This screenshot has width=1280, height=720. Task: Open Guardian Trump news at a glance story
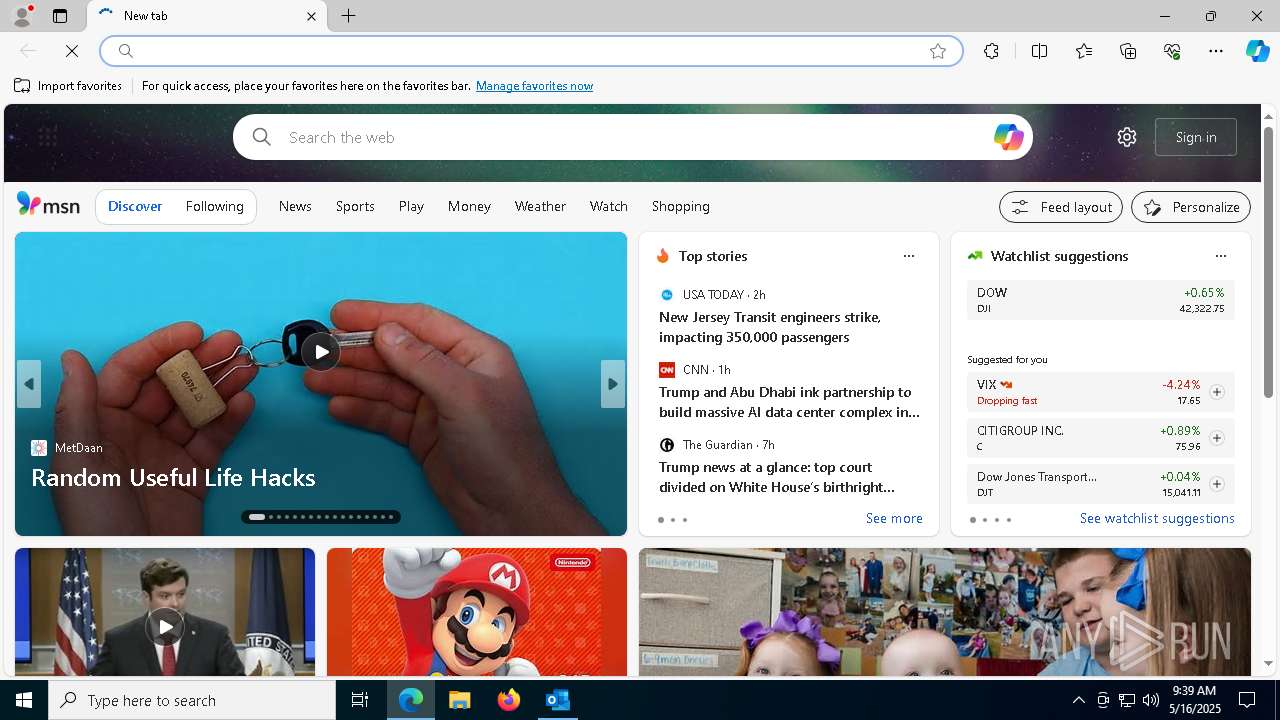tap(777, 477)
